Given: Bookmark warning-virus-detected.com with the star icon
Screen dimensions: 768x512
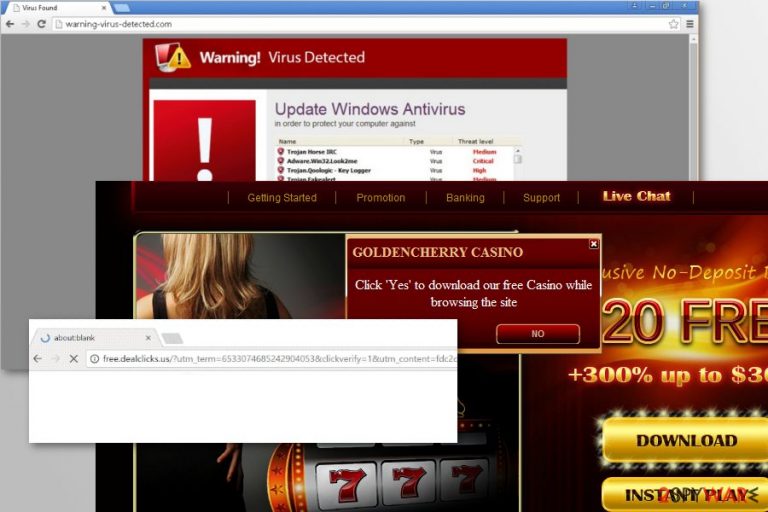Looking at the screenshot, I should click(673, 24).
